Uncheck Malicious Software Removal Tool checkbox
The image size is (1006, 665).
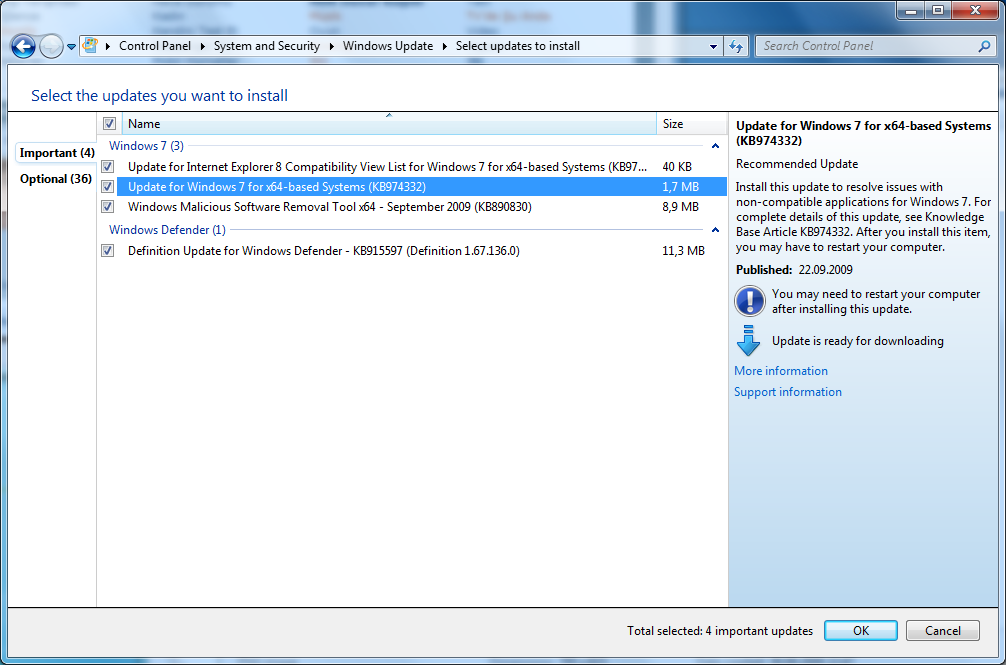point(108,206)
